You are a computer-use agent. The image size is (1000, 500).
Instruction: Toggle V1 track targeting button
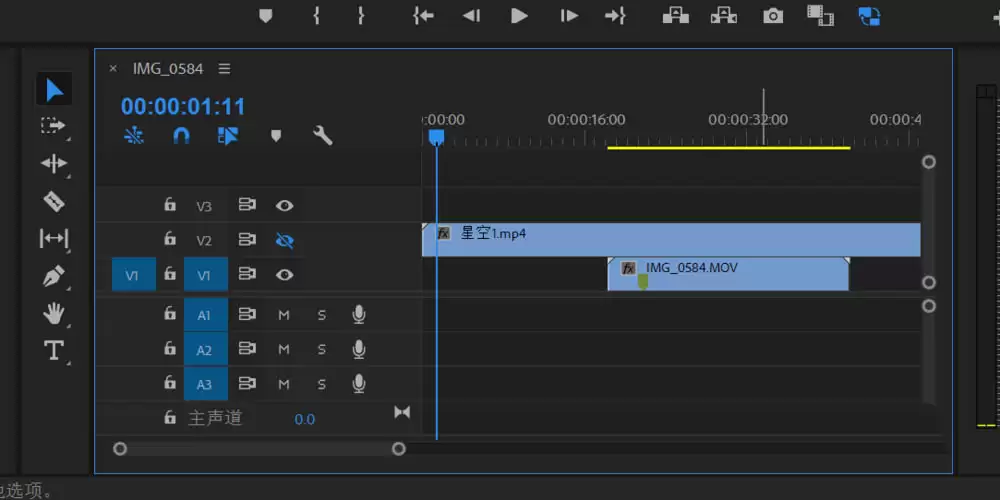pos(205,274)
